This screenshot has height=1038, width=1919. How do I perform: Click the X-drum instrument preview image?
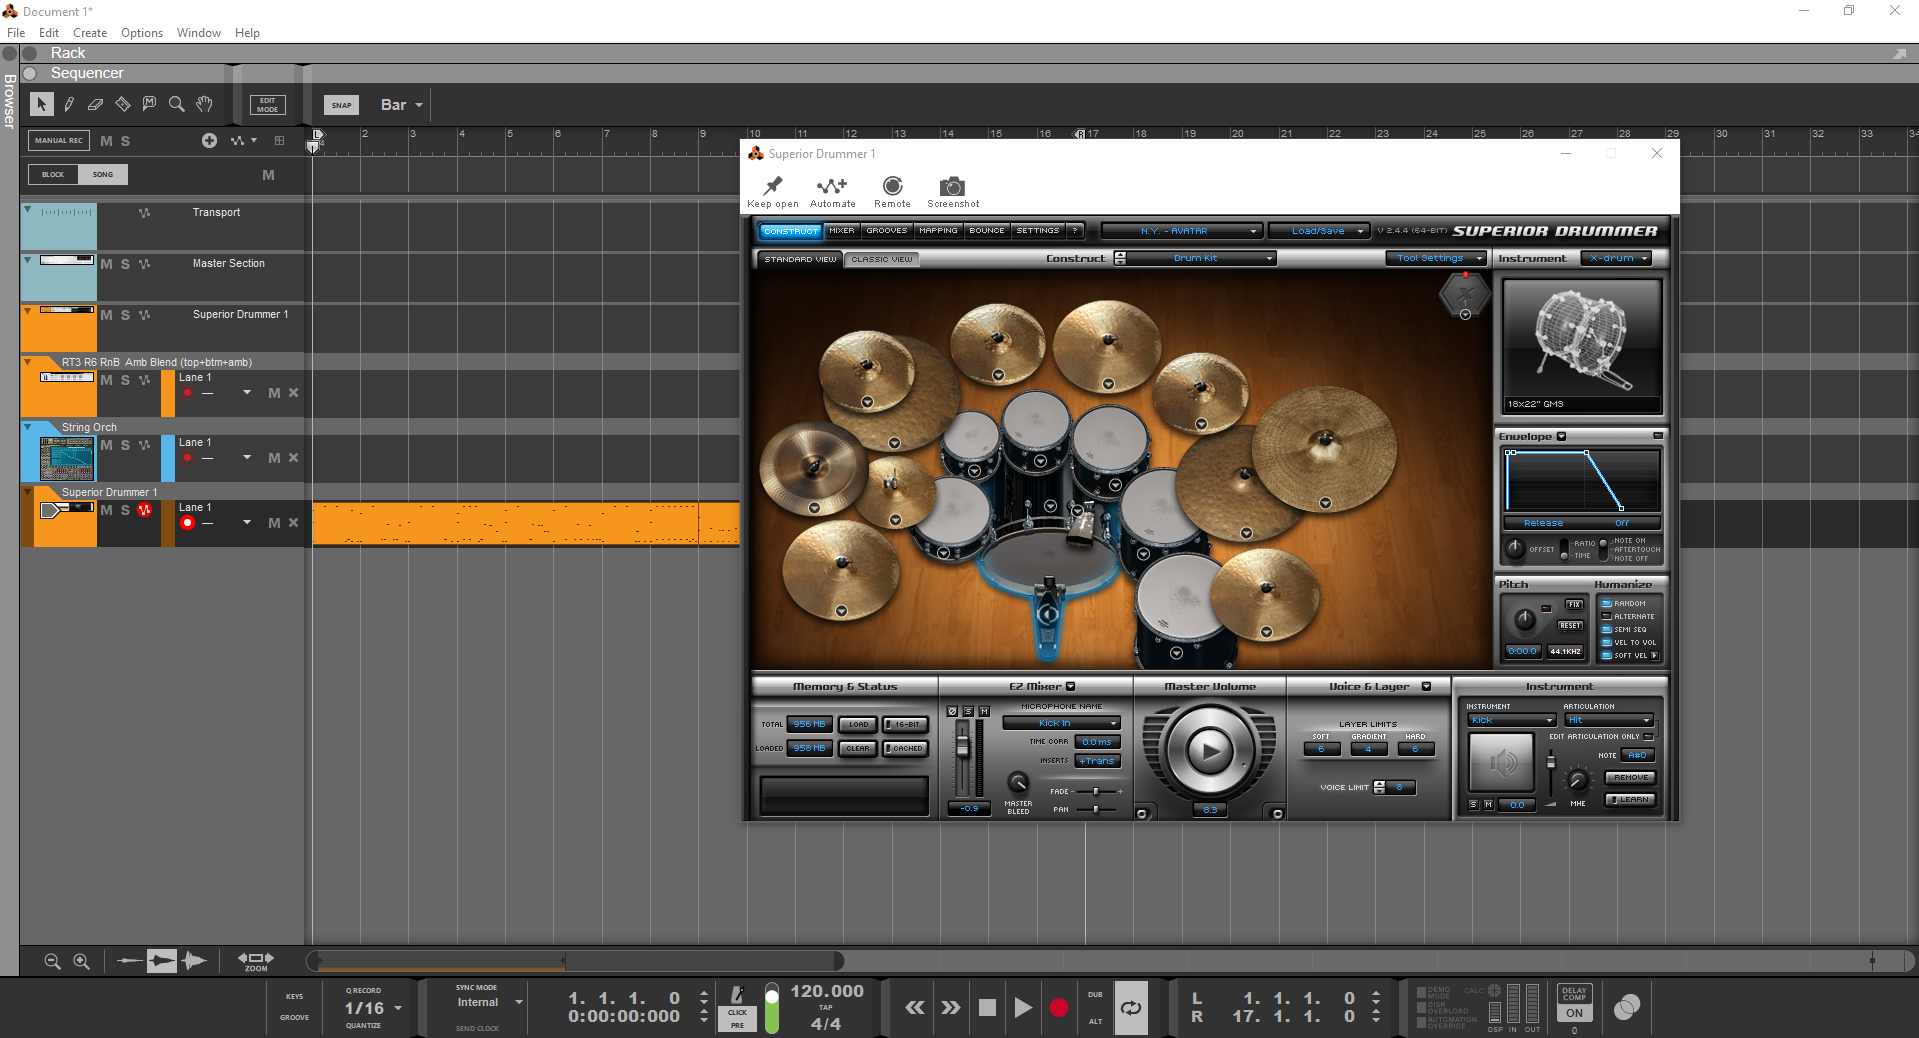click(1581, 340)
